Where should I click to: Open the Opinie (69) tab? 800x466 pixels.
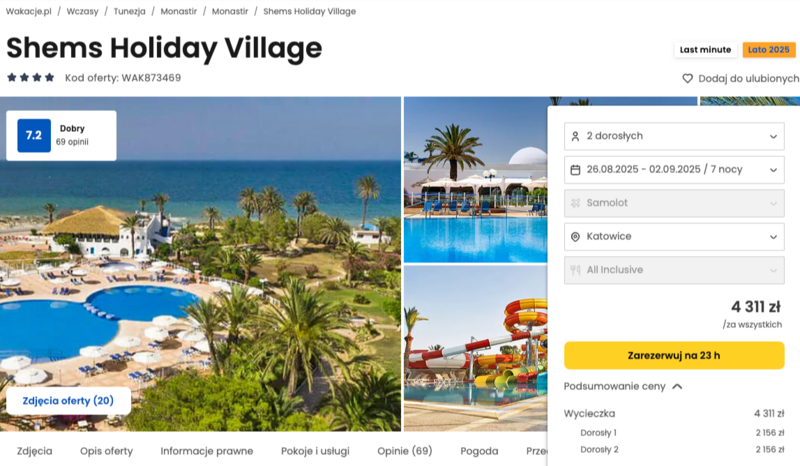coord(405,451)
